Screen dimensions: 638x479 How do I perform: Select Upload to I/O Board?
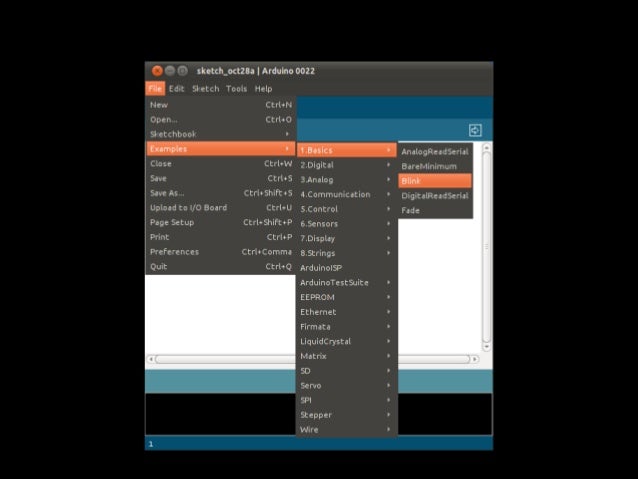pyautogui.click(x=221, y=207)
